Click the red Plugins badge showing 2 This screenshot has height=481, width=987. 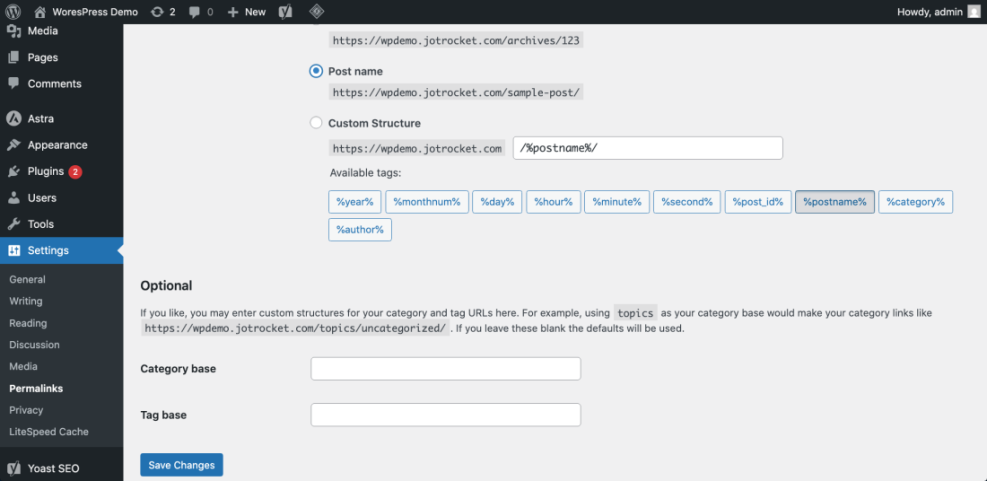pyautogui.click(x=76, y=171)
